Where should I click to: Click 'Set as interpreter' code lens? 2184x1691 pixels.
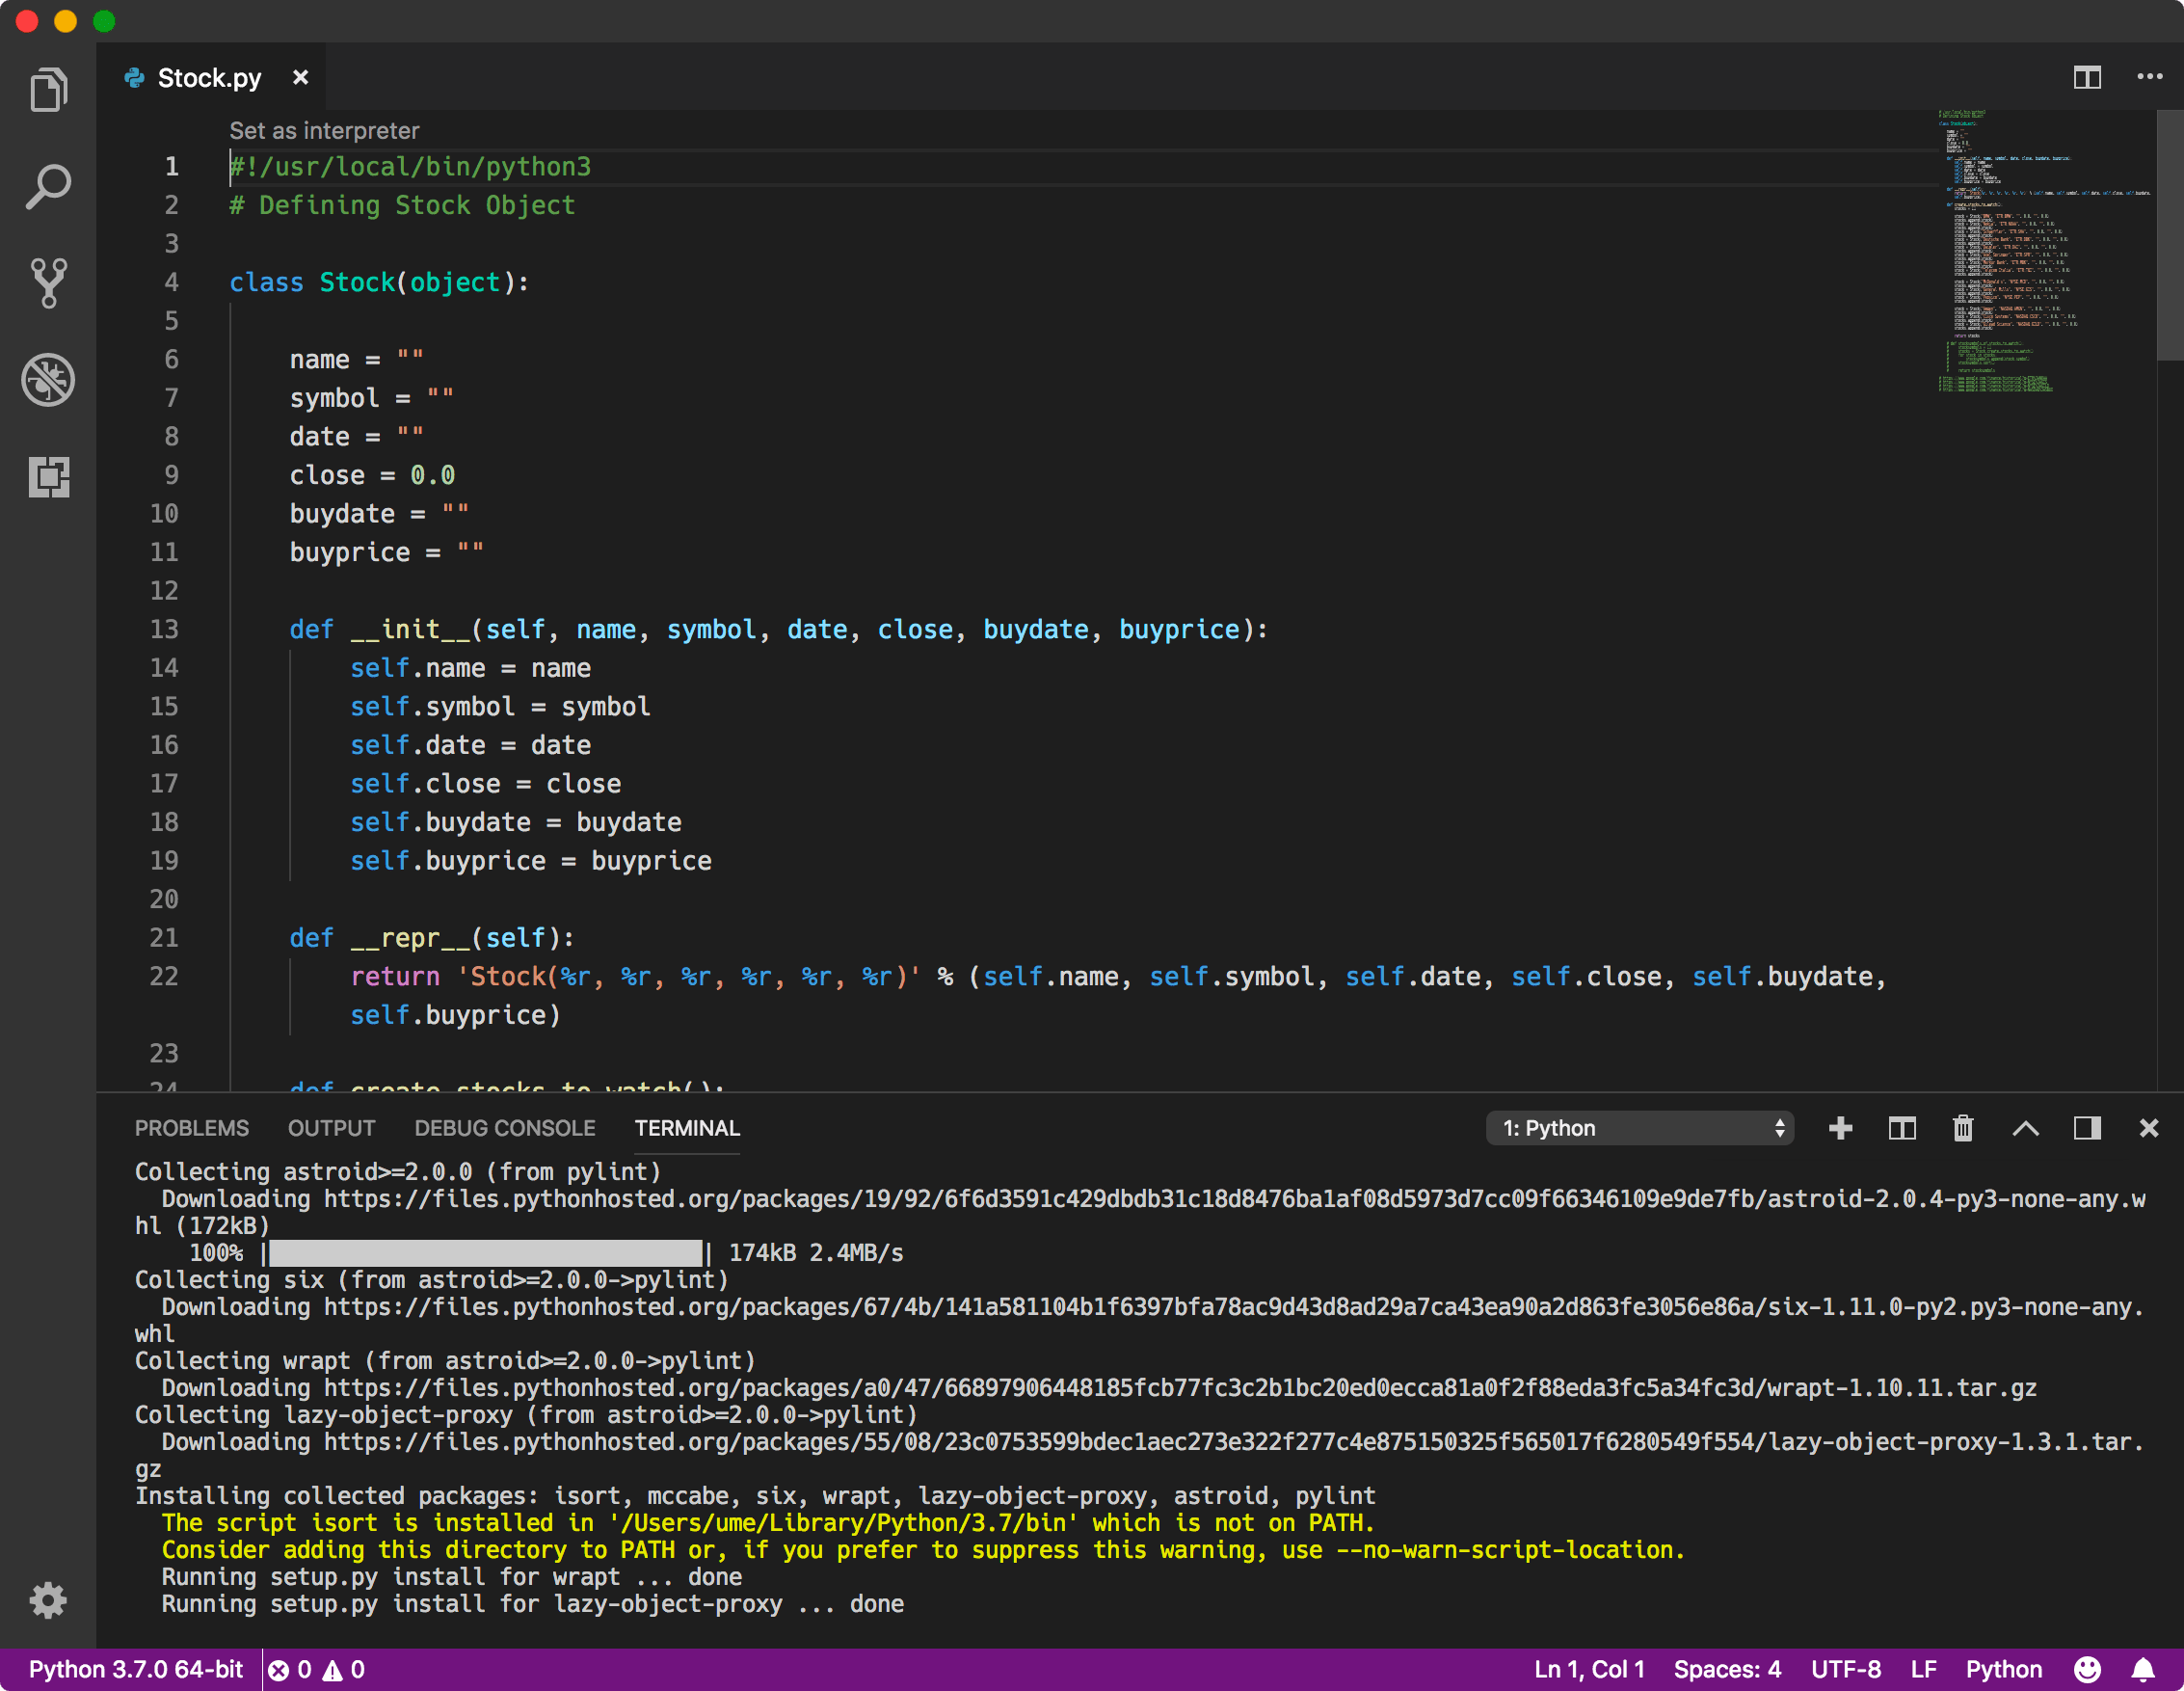(324, 131)
